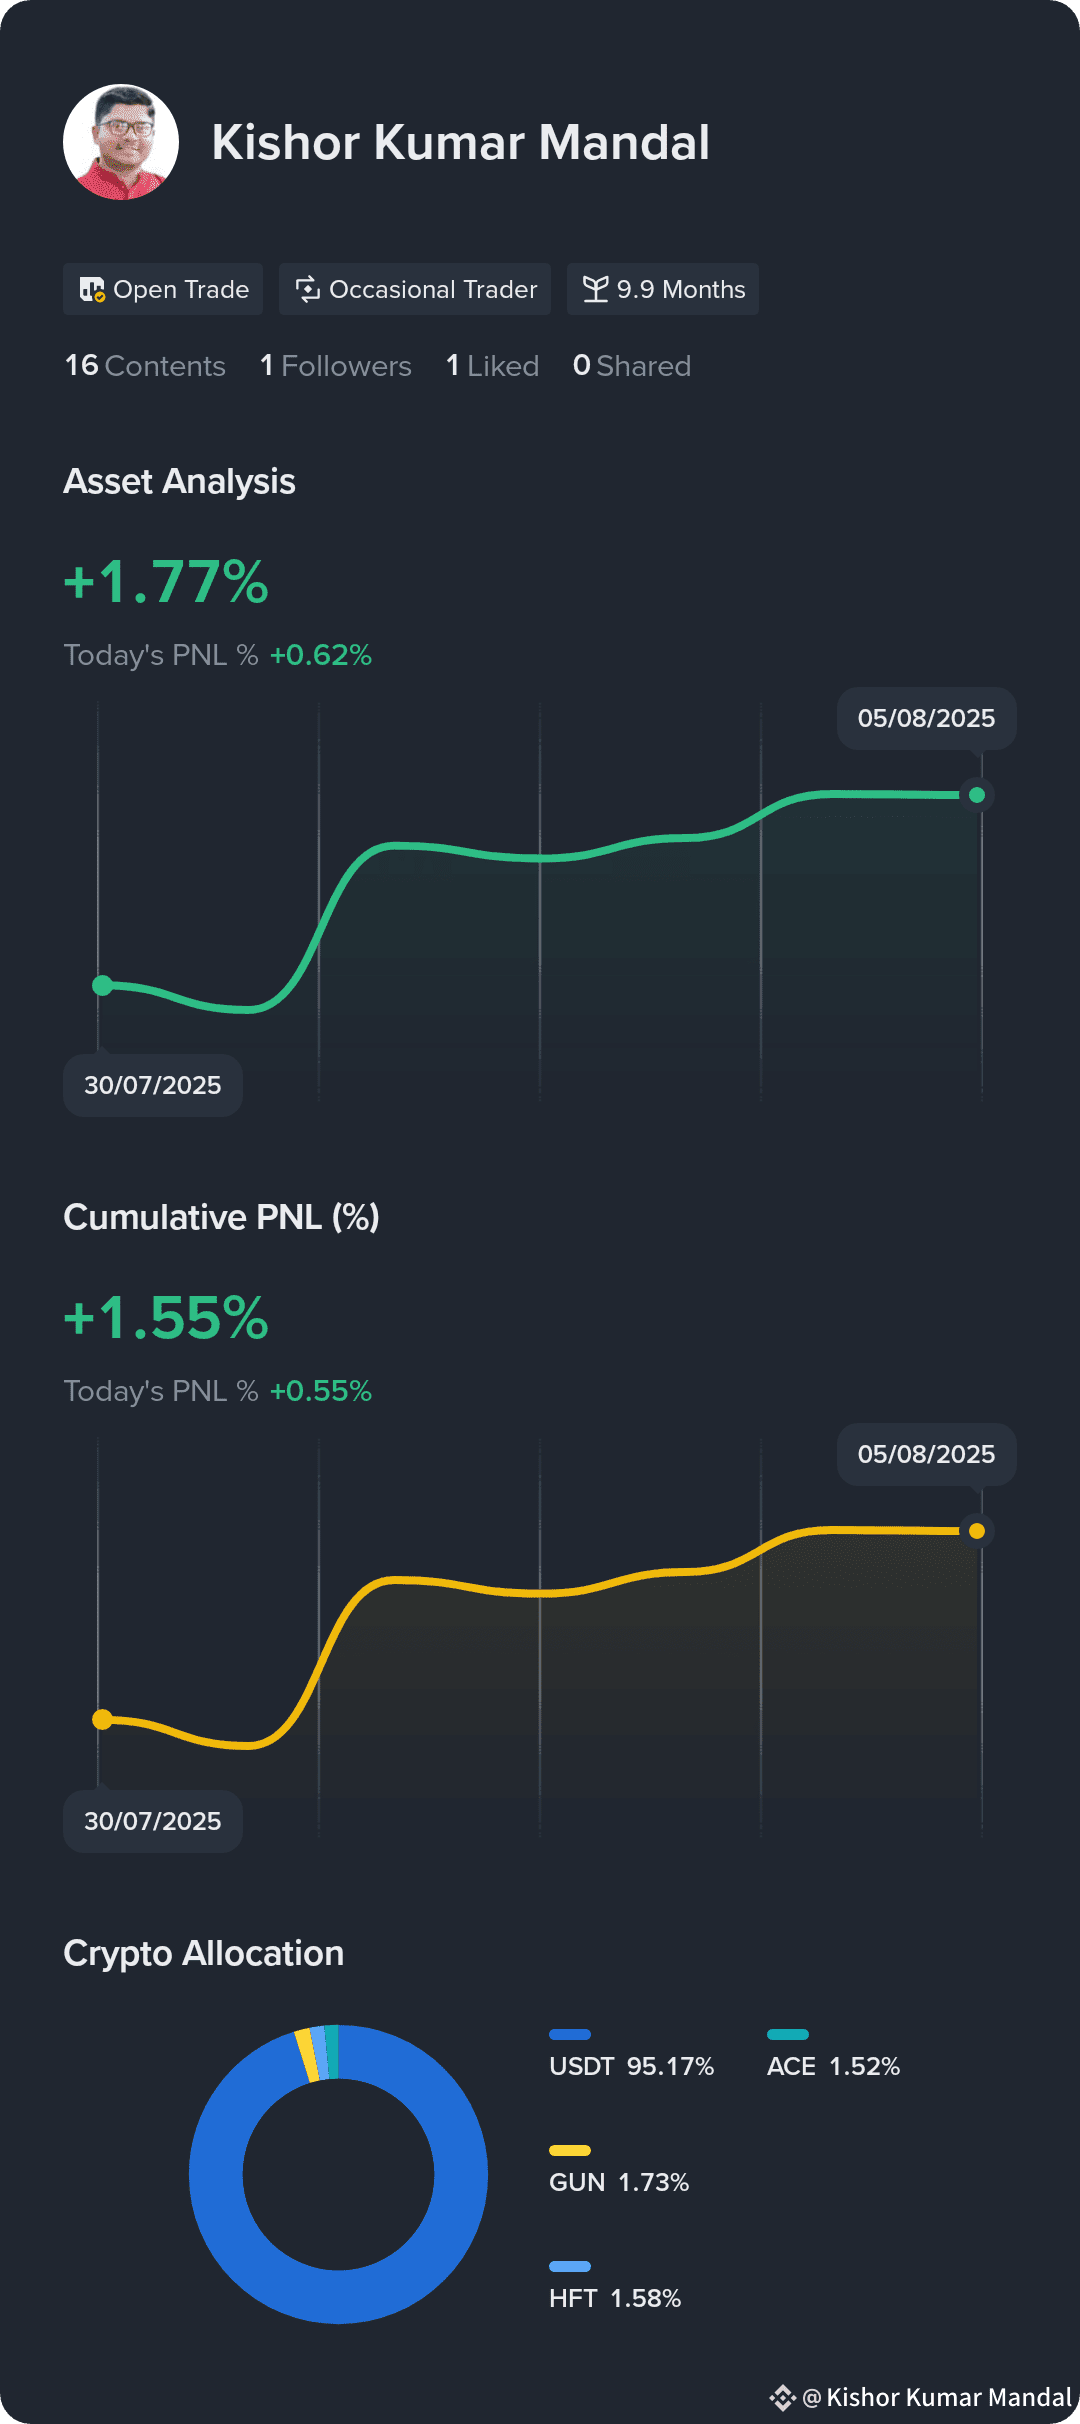
Task: Open the 1 Followers stat
Action: click(336, 366)
